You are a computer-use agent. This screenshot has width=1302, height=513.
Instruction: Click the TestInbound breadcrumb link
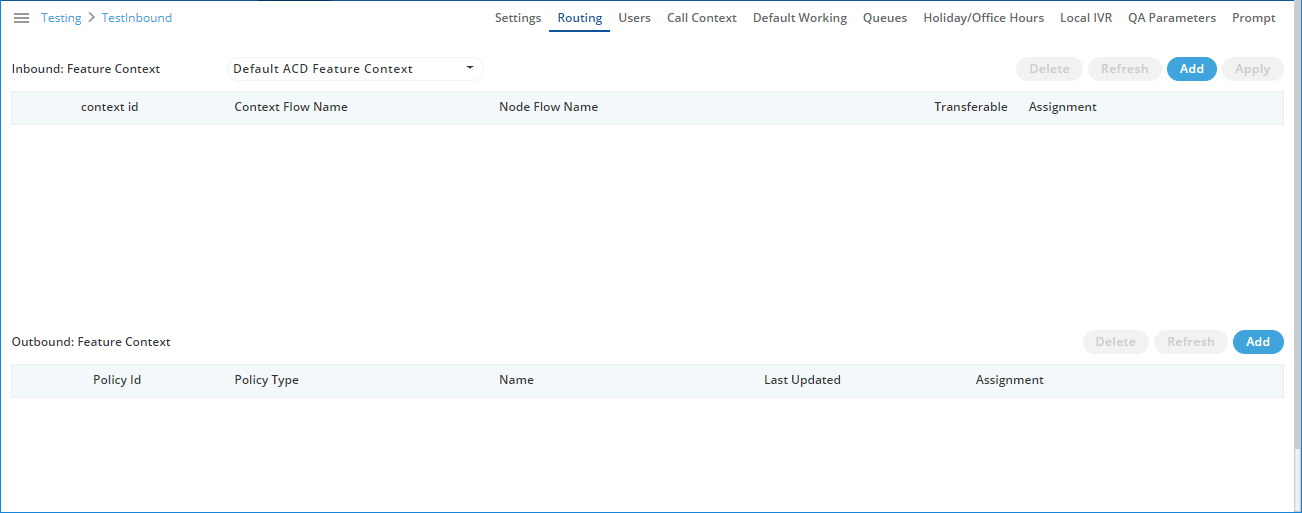click(x=137, y=18)
